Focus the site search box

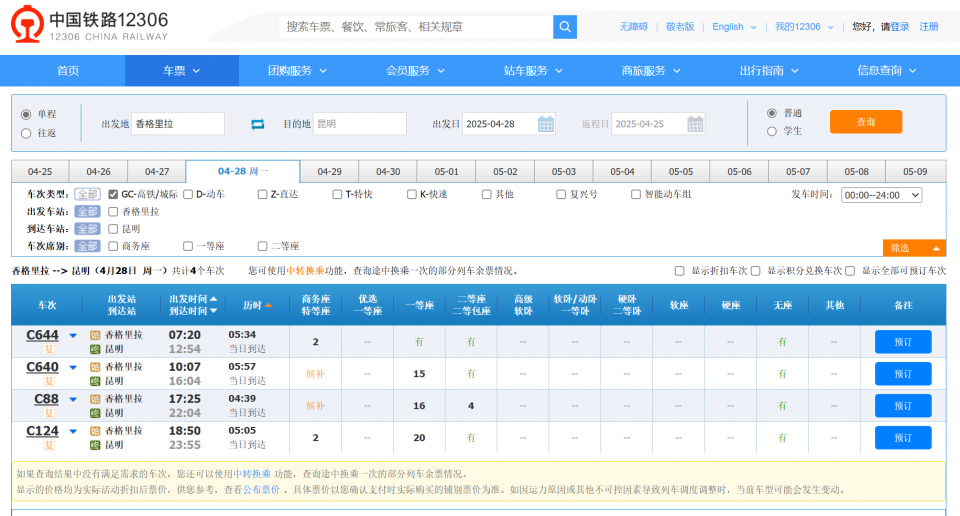pyautogui.click(x=416, y=27)
